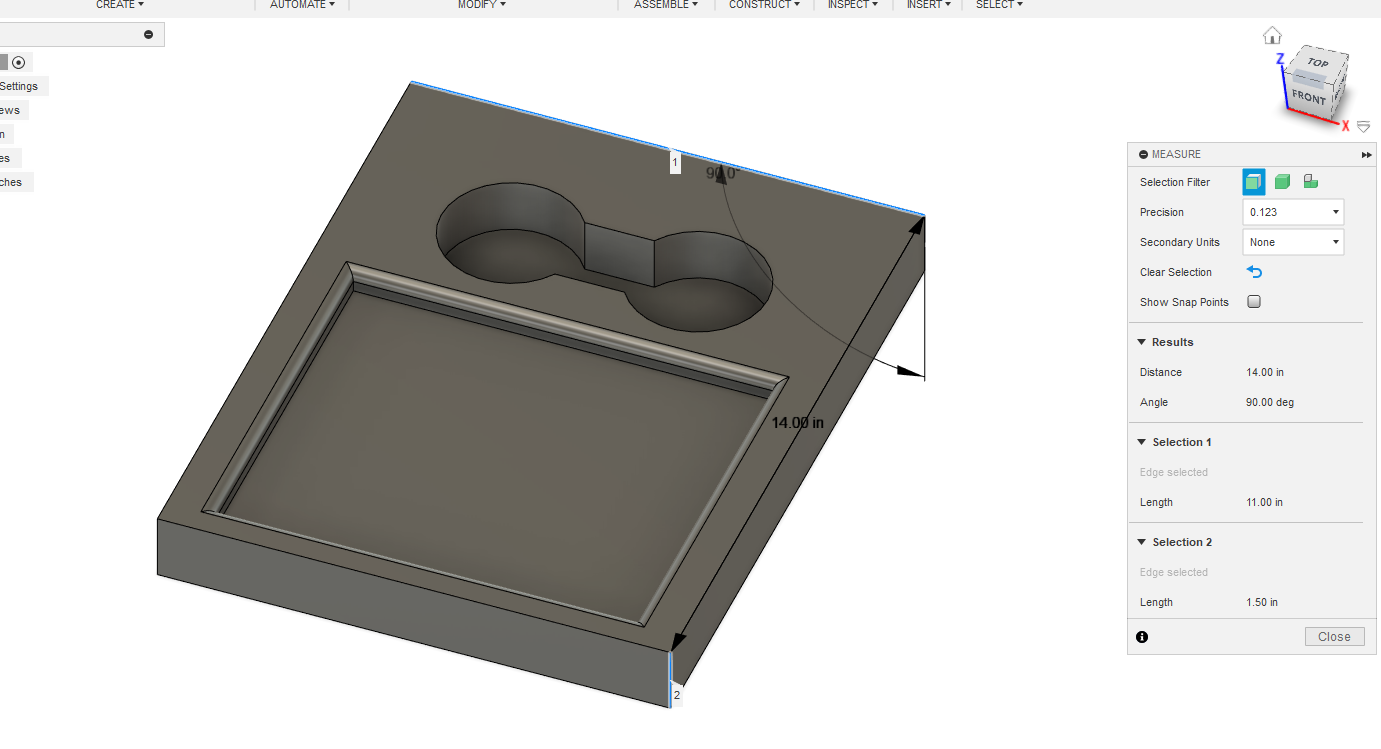Select the Settings item in browser

[x=19, y=86]
